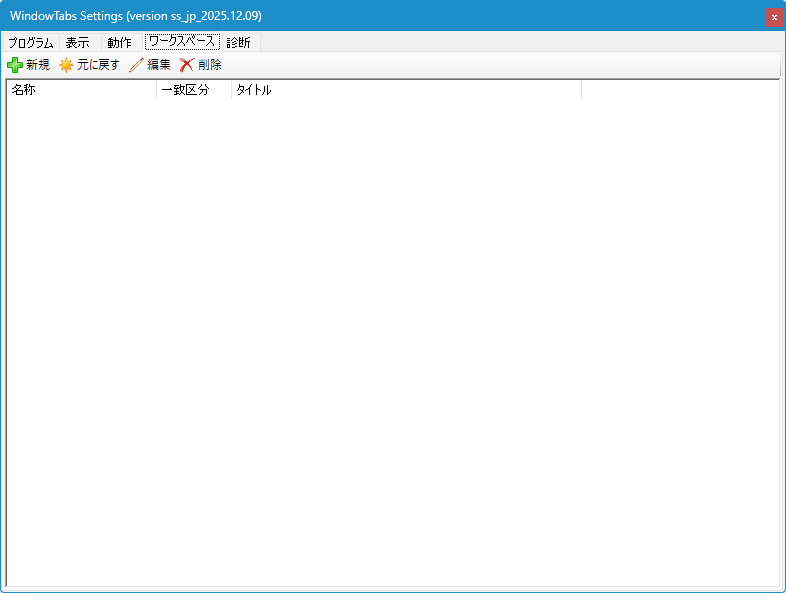This screenshot has height=593, width=786.
Task: Close the WindowTabs Settings window
Action: [773, 17]
